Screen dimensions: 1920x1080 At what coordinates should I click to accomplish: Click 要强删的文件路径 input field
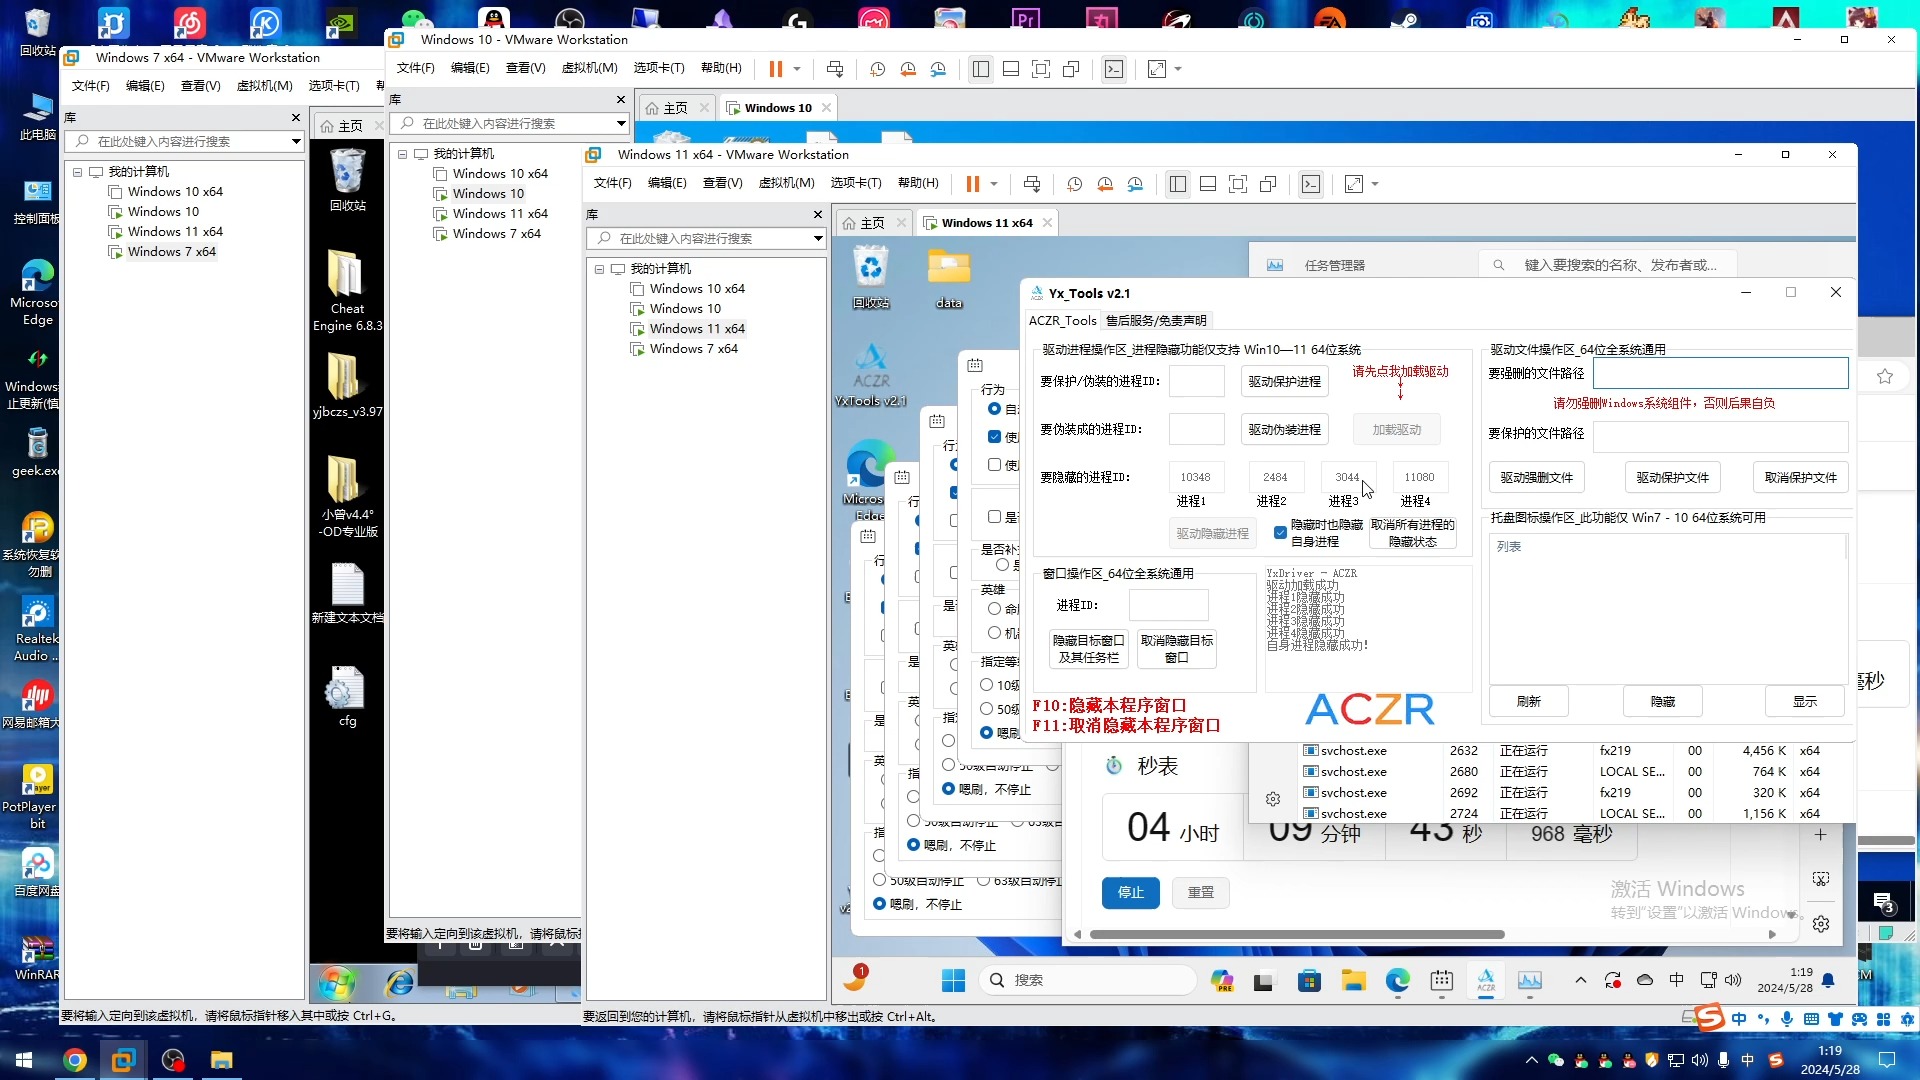(x=1720, y=373)
